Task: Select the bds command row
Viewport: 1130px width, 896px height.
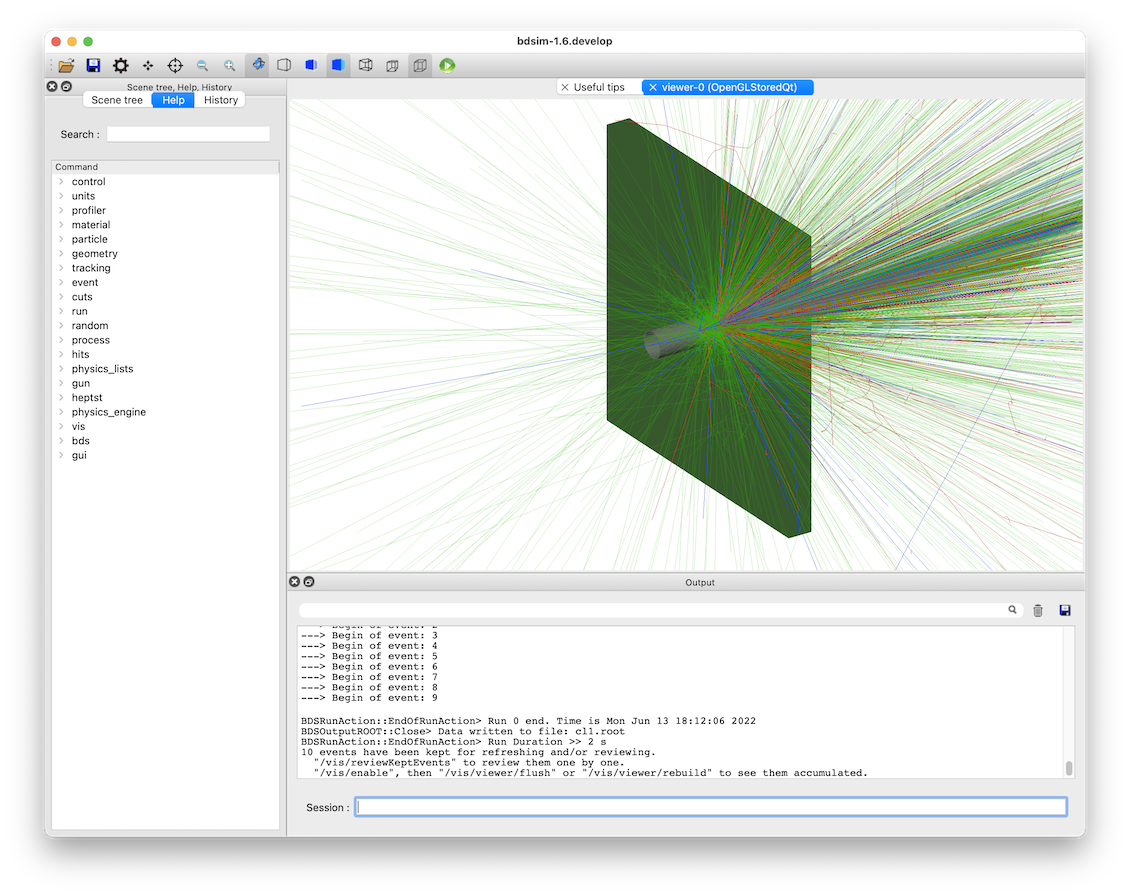Action: [165, 441]
